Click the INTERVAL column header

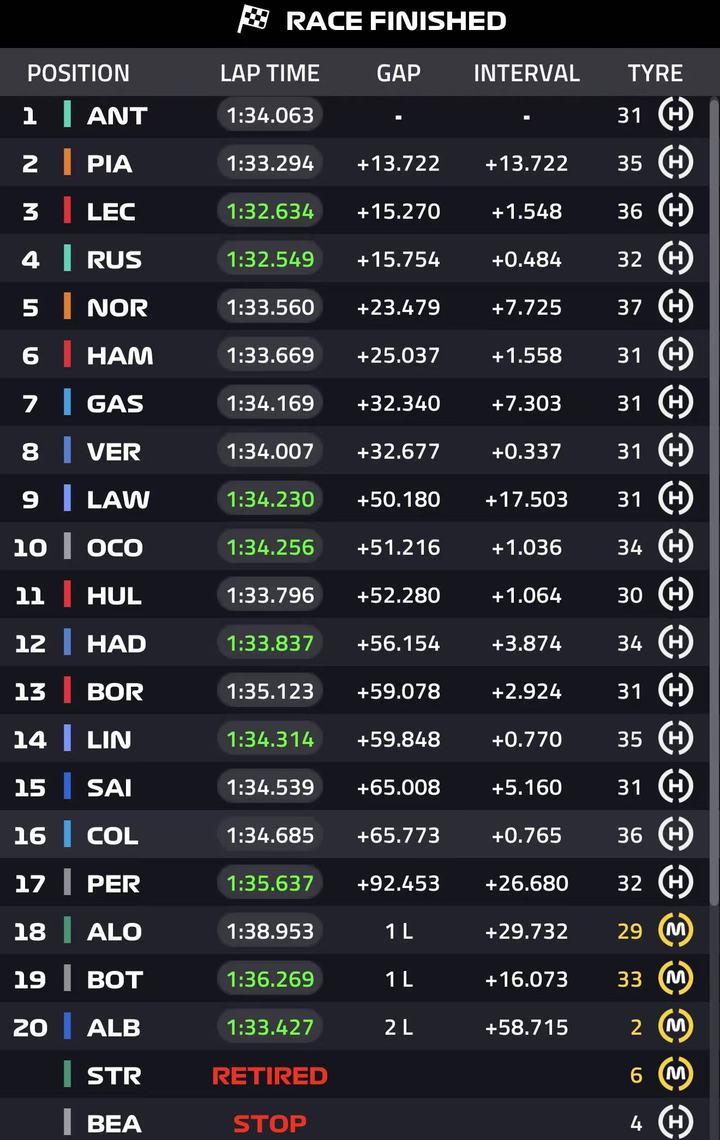pyautogui.click(x=526, y=73)
